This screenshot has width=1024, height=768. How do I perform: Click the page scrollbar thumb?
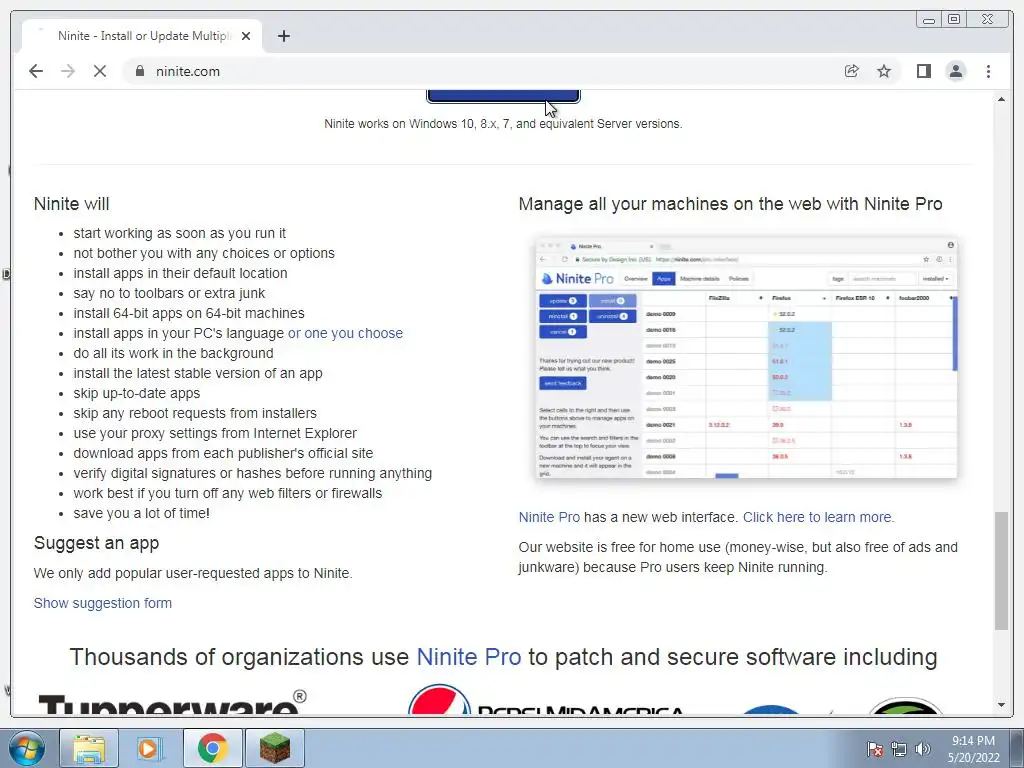[x=1001, y=571]
